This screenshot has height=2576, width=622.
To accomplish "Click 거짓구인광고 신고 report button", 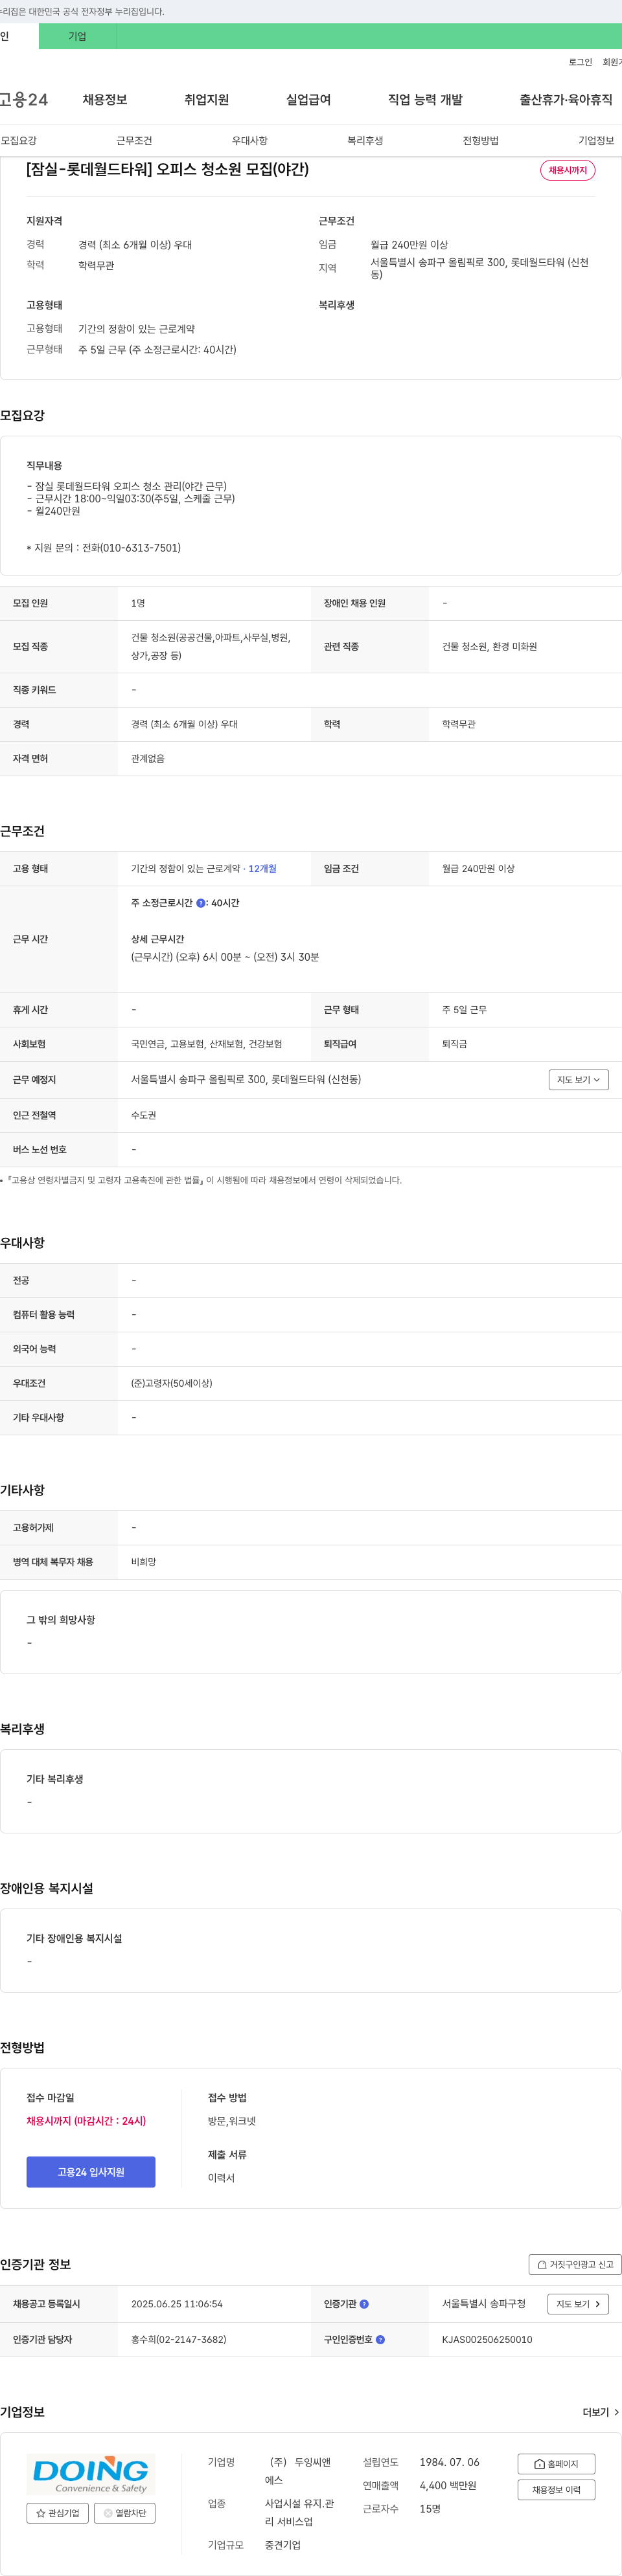I will point(575,2265).
